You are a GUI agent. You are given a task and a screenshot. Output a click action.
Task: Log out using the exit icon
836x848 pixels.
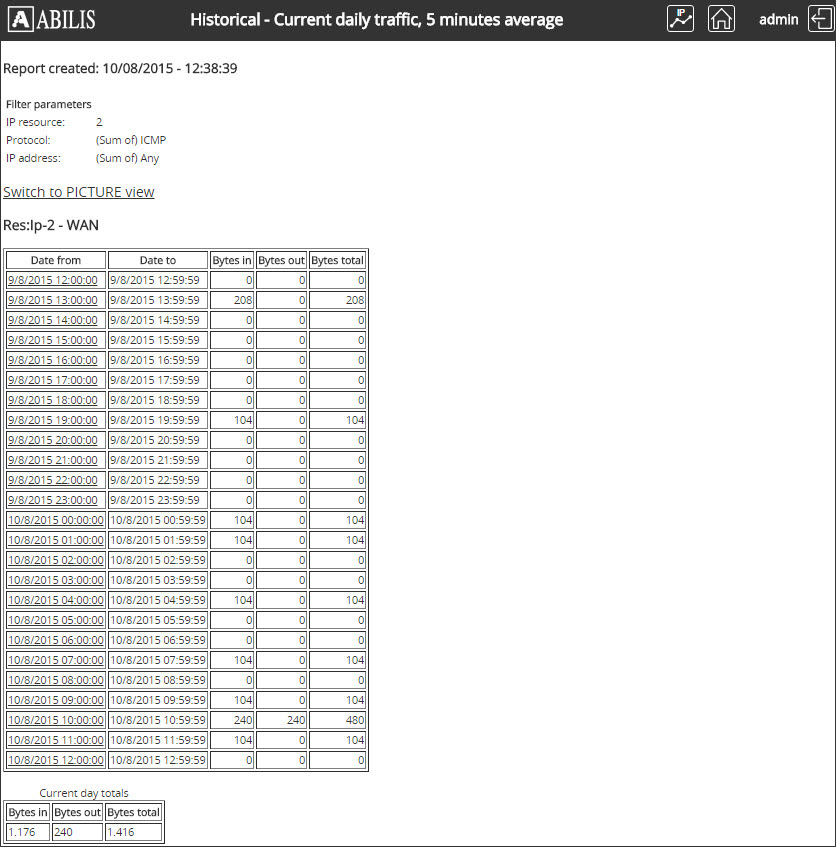click(x=820, y=18)
